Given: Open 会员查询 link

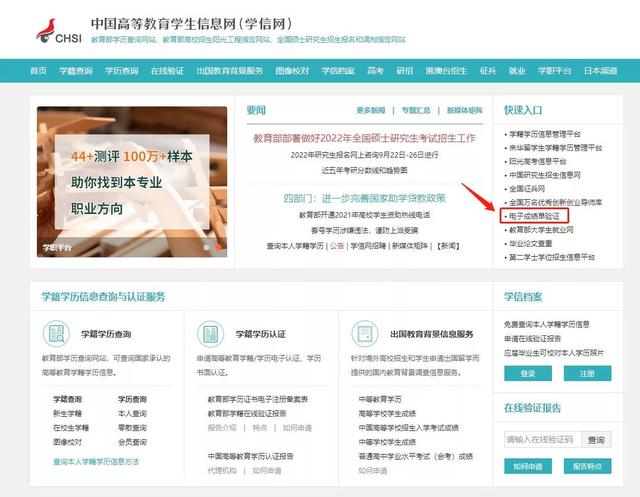Looking at the screenshot, I should coord(132,442).
